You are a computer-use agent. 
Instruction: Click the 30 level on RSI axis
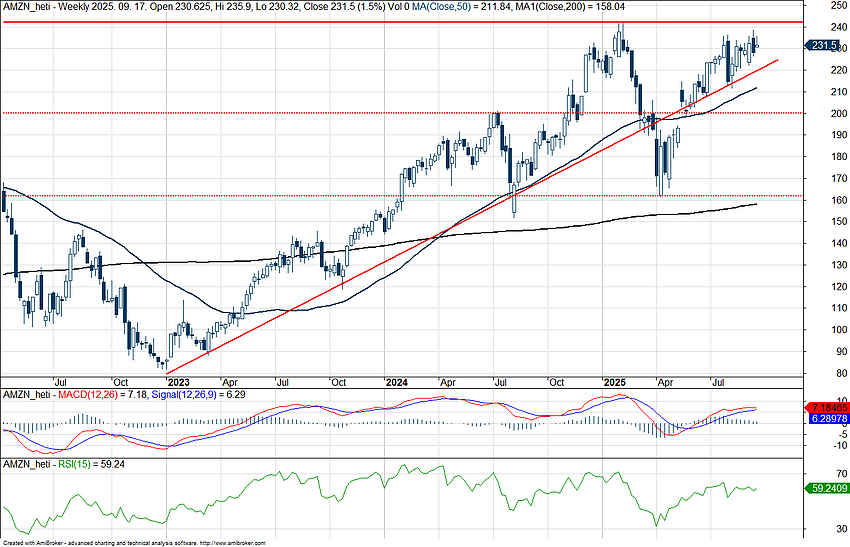841,529
